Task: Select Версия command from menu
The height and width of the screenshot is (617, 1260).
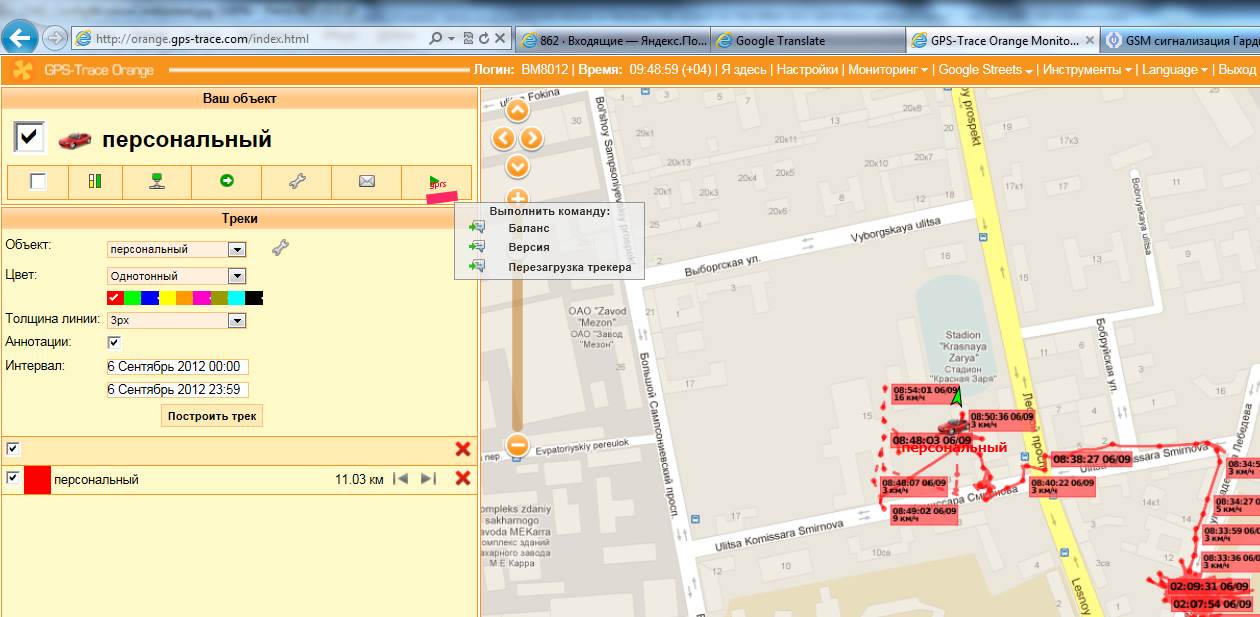Action: (x=528, y=247)
